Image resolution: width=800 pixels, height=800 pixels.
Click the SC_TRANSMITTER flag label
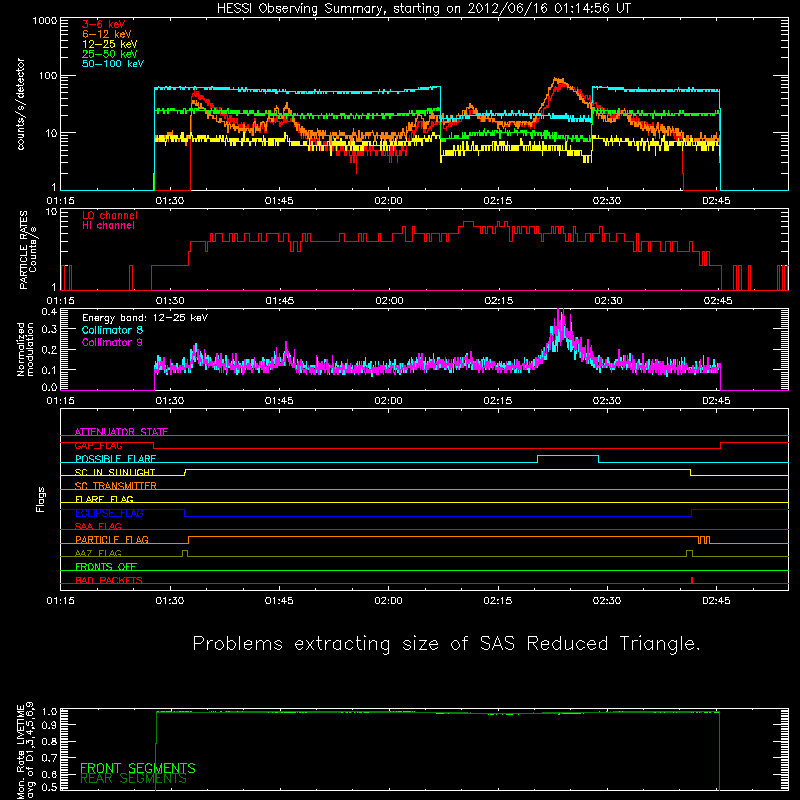[116, 486]
